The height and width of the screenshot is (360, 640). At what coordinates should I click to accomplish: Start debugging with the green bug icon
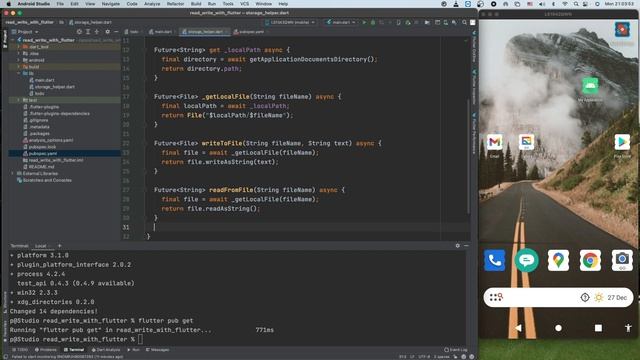tap(373, 22)
